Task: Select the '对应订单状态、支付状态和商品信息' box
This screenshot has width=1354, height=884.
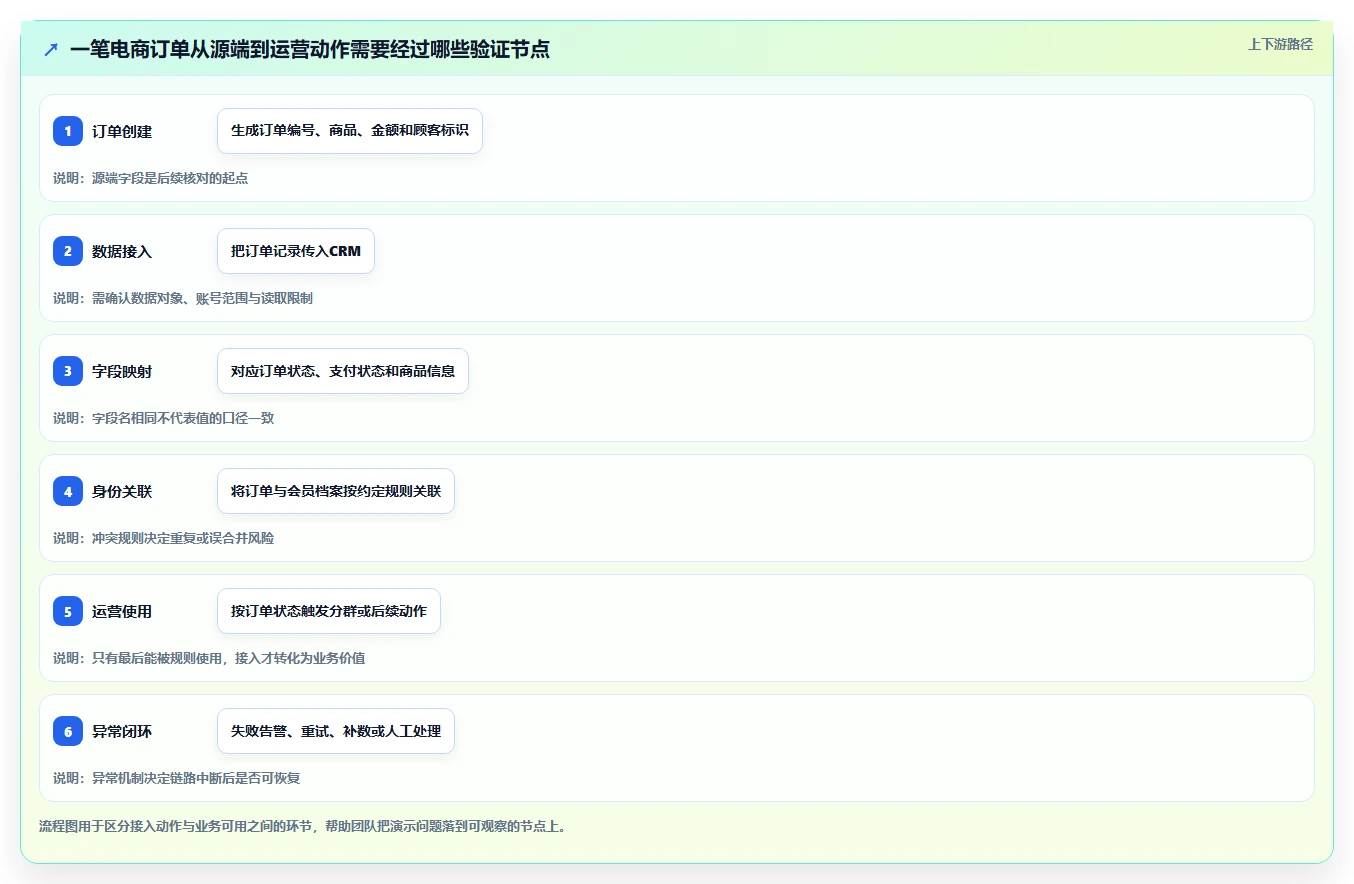Action: (343, 371)
